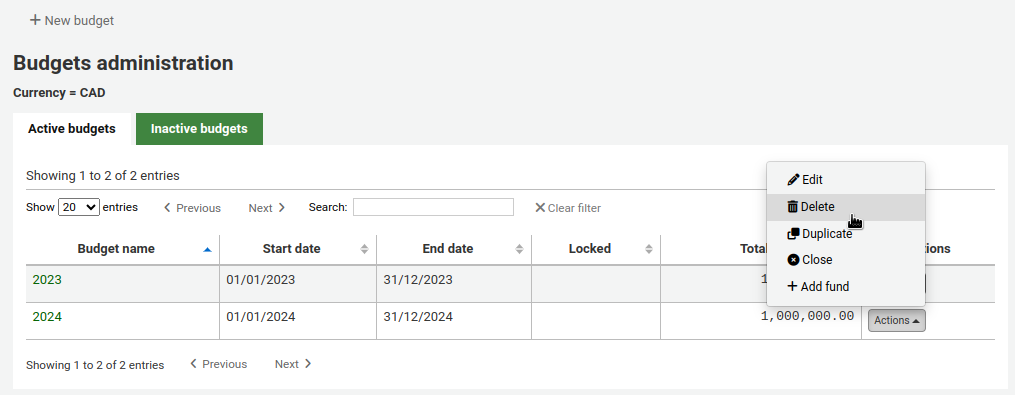Sort by the Start date column
This screenshot has height=395, width=1015.
(298, 249)
